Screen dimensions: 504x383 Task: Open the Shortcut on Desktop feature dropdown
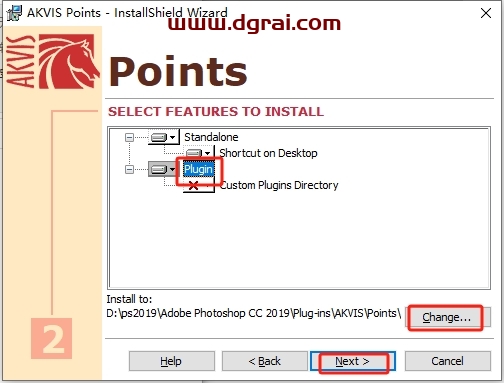(198, 153)
